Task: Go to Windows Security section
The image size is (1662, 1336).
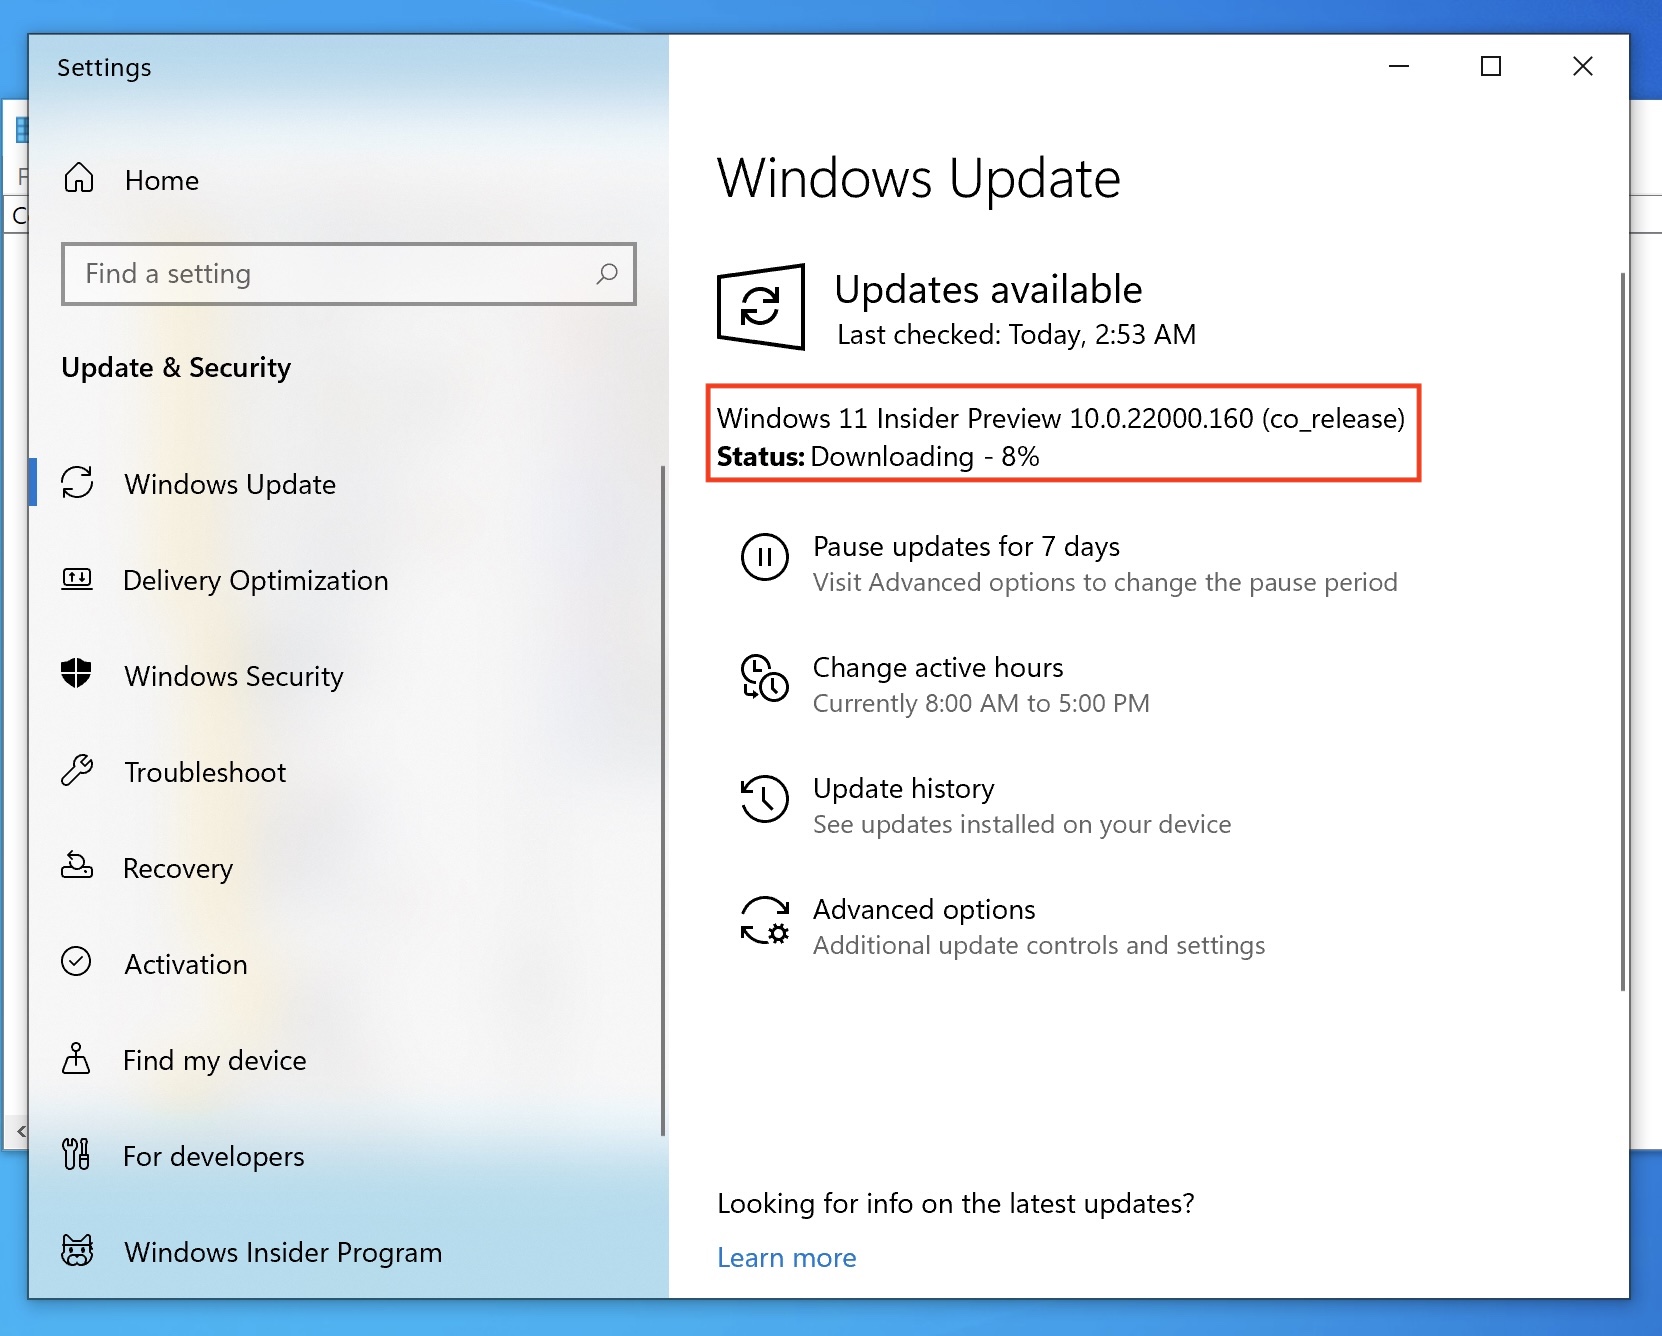Action: click(234, 676)
